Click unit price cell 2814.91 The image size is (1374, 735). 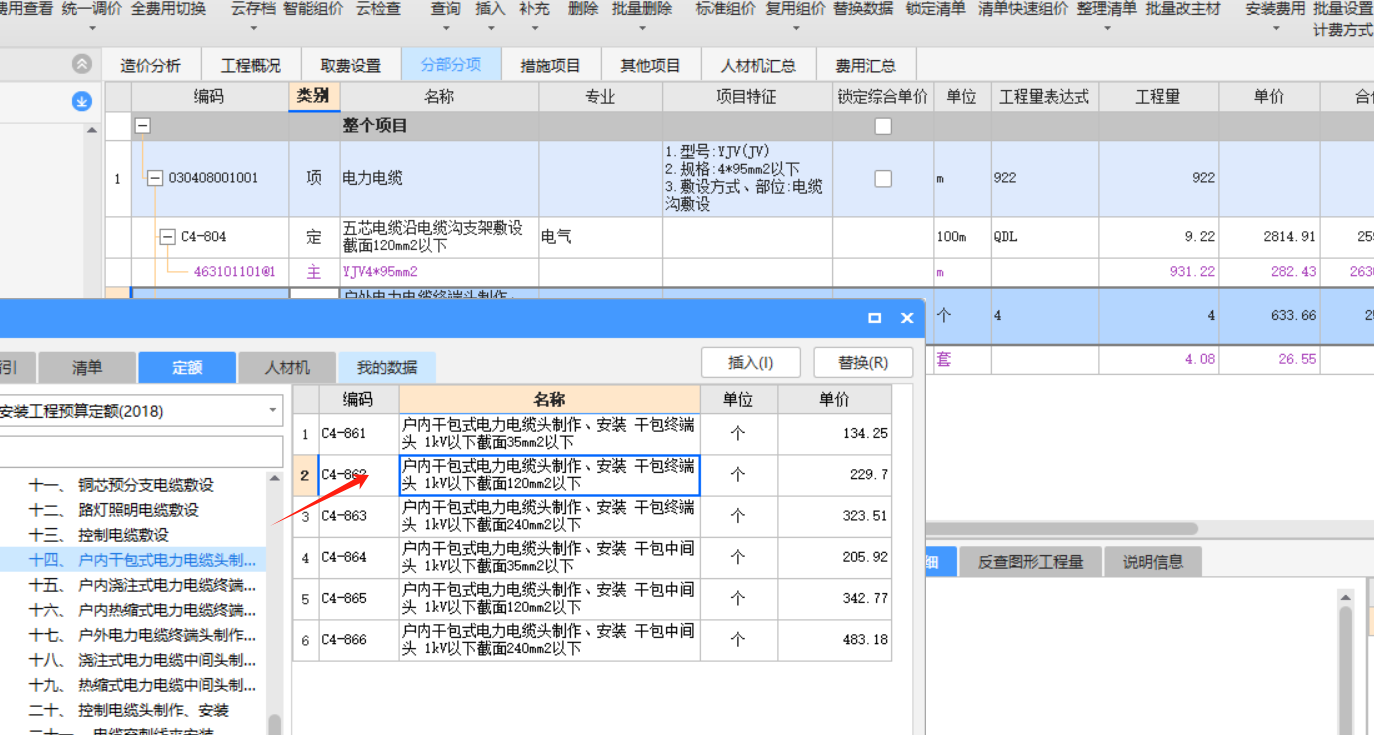pyautogui.click(x=1269, y=237)
